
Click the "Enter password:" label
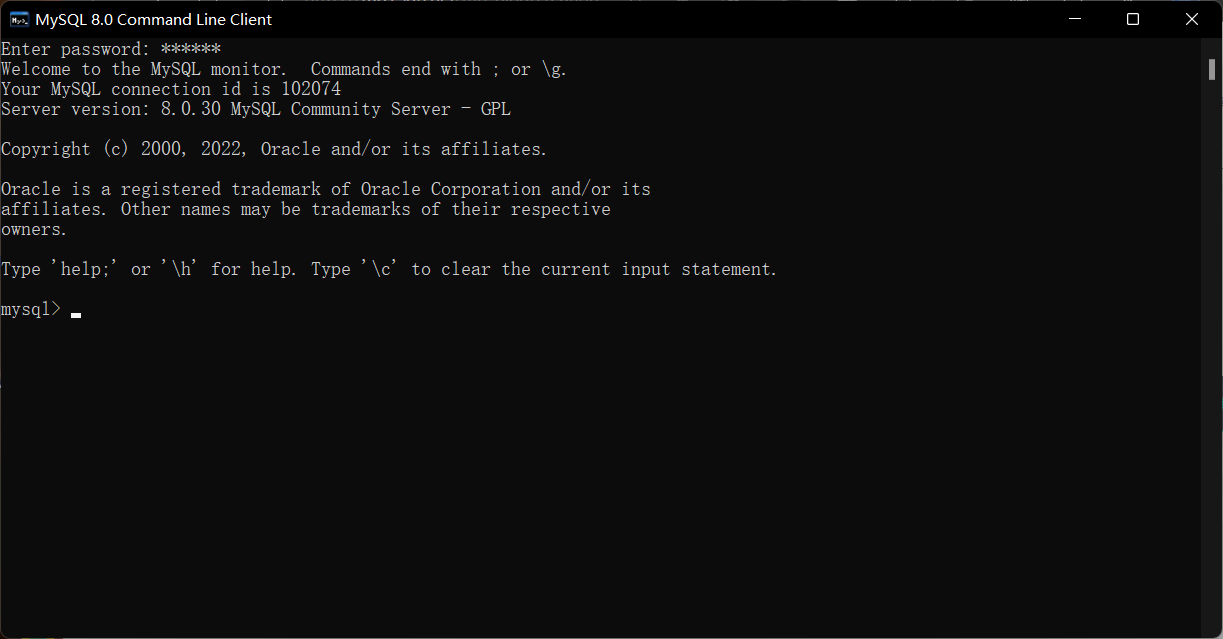(76, 49)
